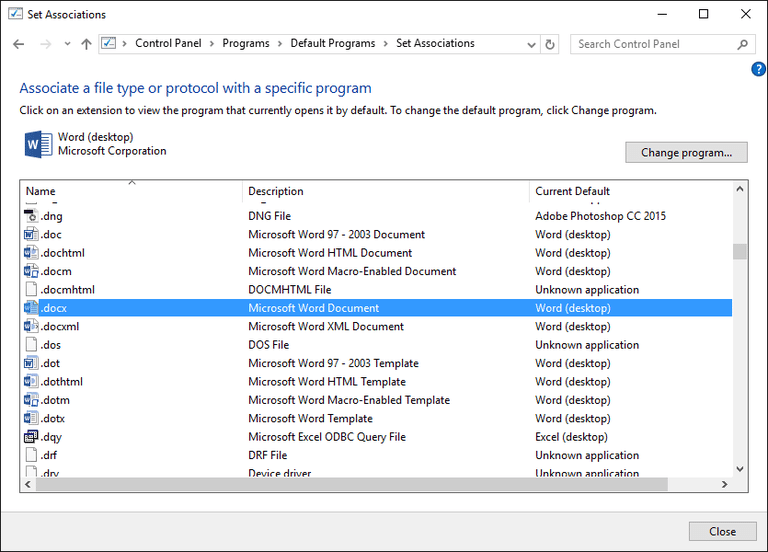Open Control Panel breadcrumb

coord(168,43)
